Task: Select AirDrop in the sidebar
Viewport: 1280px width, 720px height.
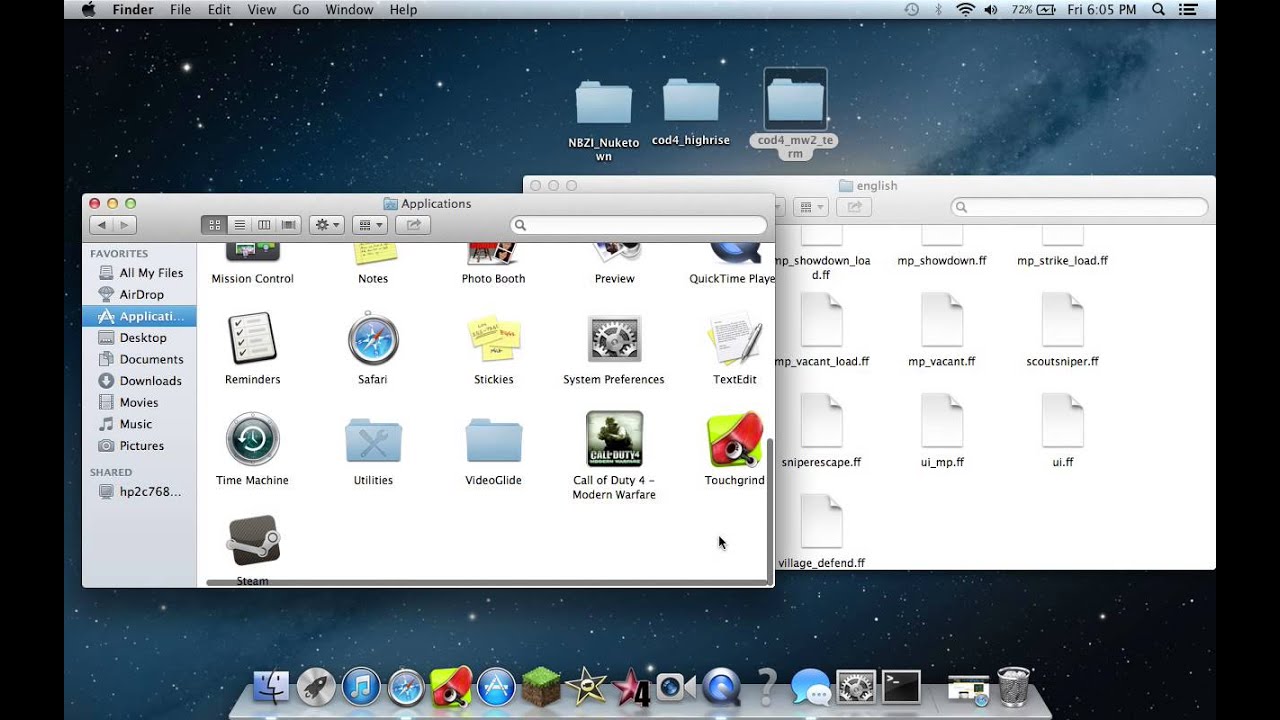Action: (x=139, y=294)
